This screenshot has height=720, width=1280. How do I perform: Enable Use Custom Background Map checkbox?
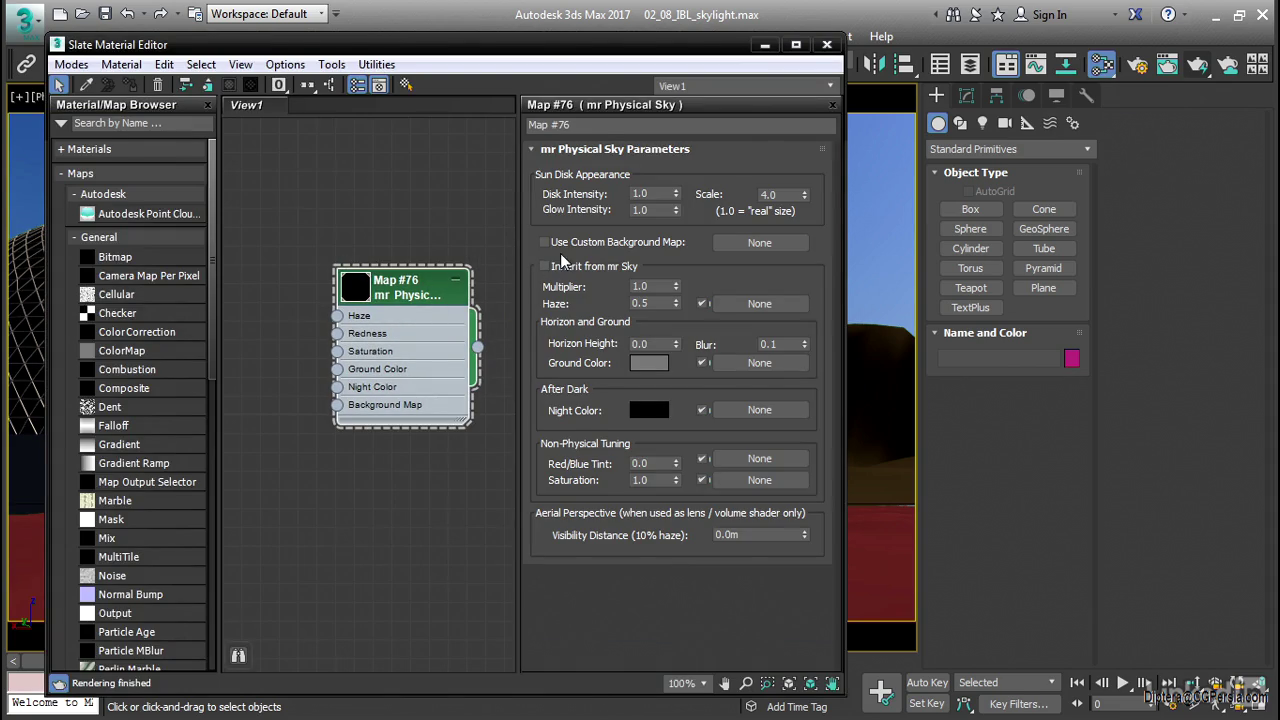click(x=544, y=242)
